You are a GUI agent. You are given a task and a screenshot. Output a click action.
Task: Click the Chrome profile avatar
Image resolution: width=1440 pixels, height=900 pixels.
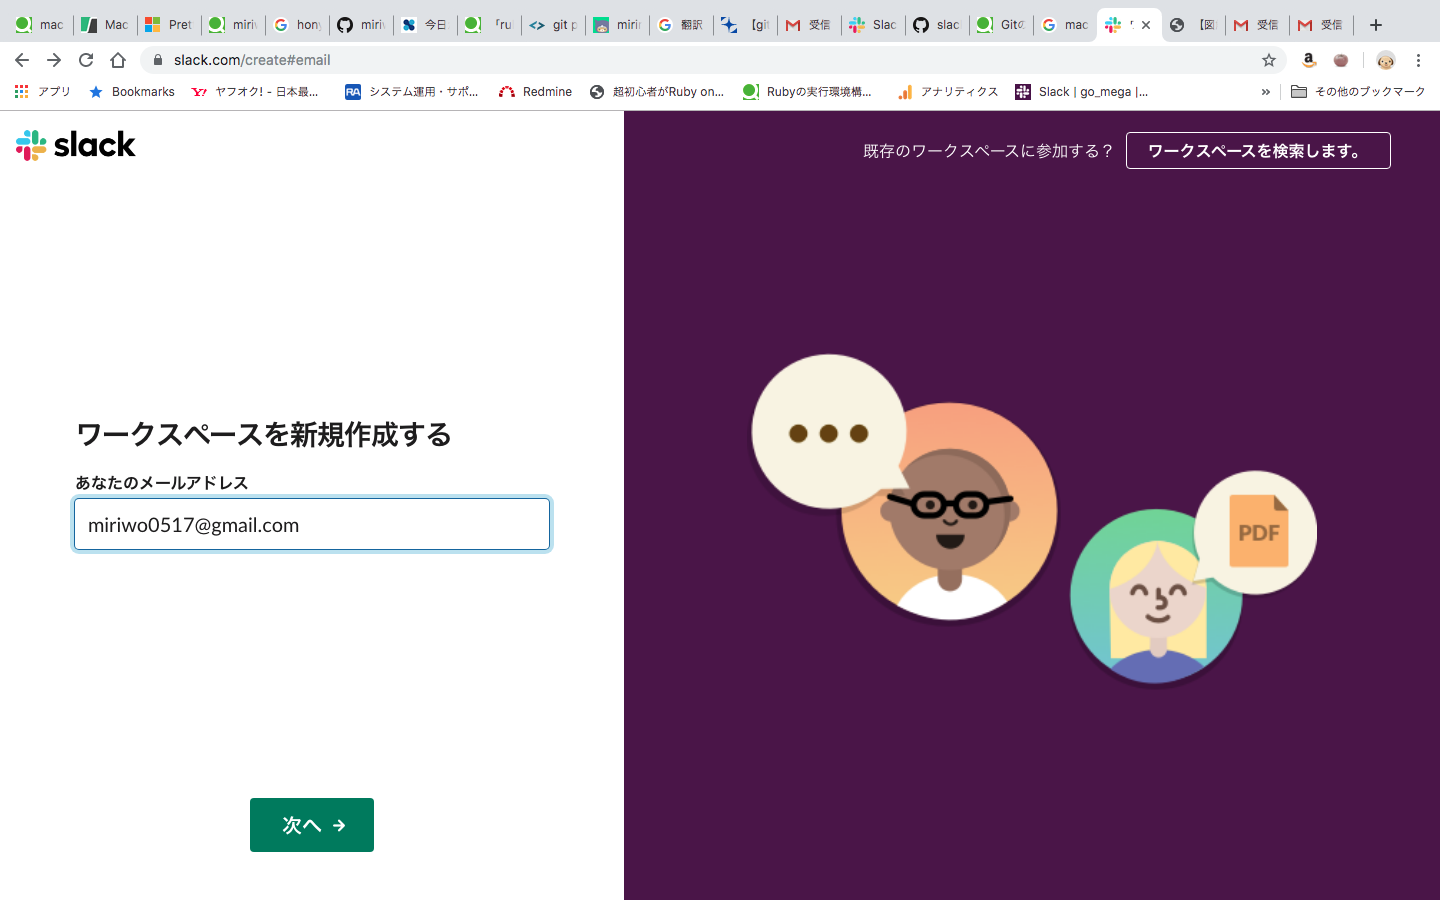tap(1384, 61)
